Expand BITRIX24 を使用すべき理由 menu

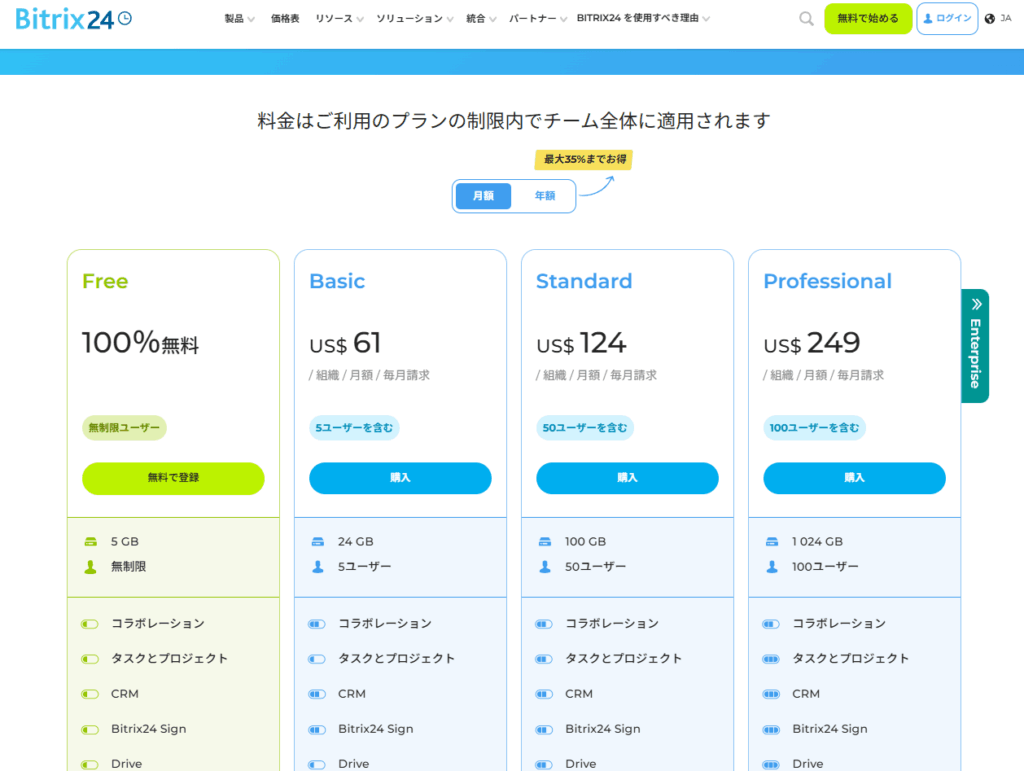[643, 19]
